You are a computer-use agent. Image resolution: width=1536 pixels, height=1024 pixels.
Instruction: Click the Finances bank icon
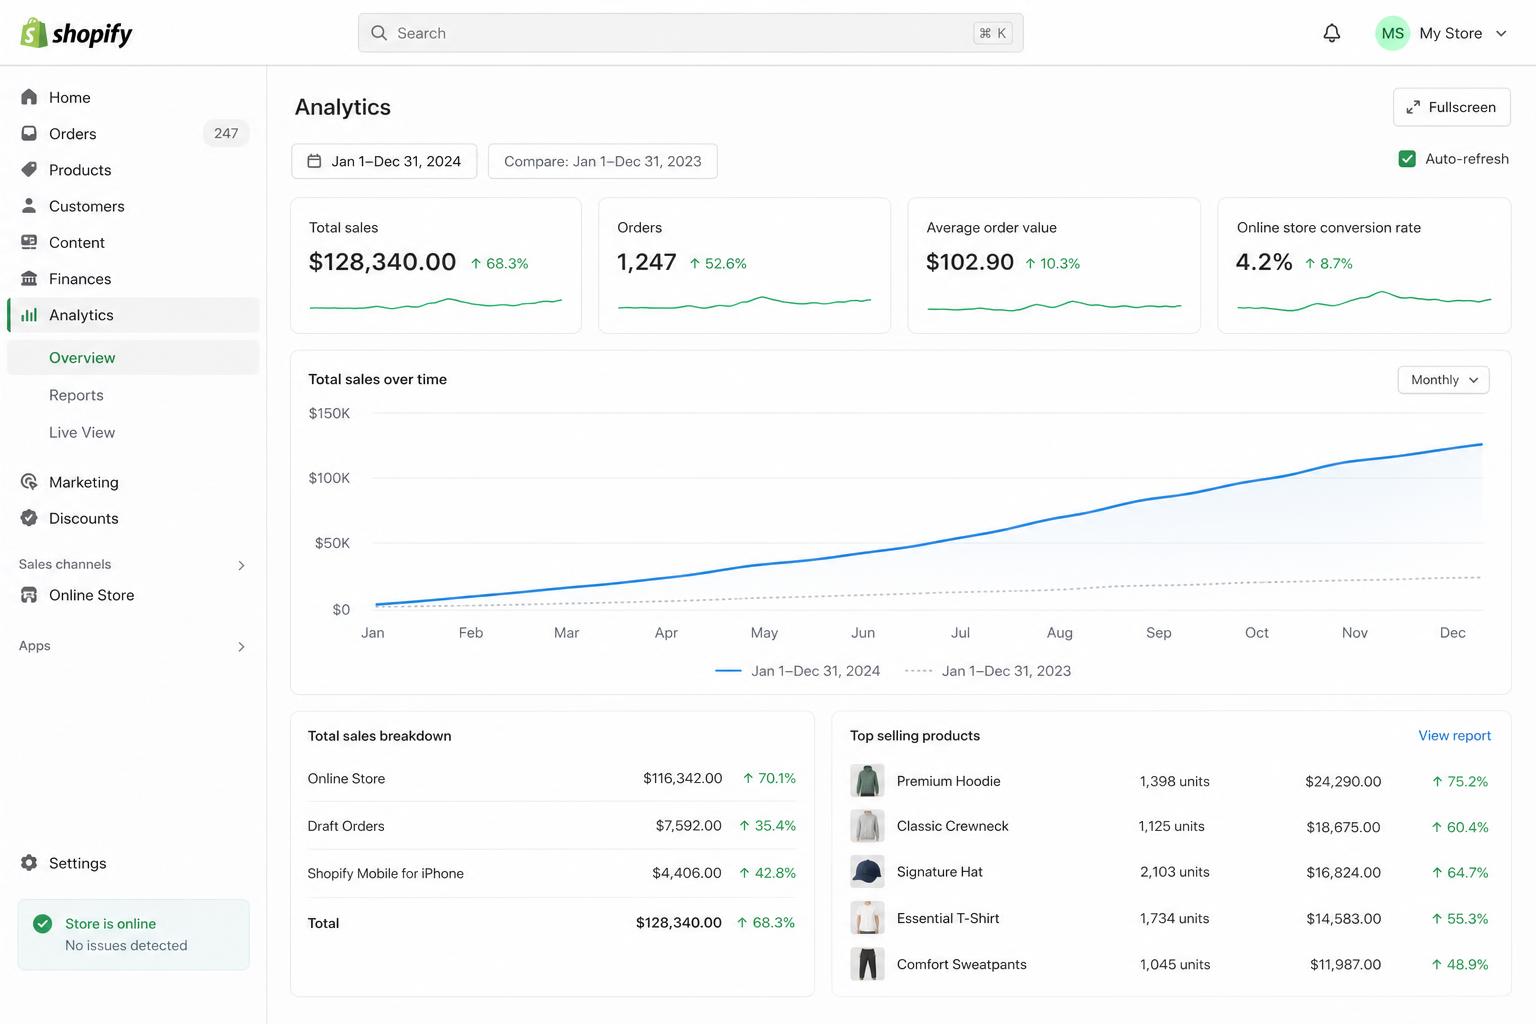pos(29,278)
